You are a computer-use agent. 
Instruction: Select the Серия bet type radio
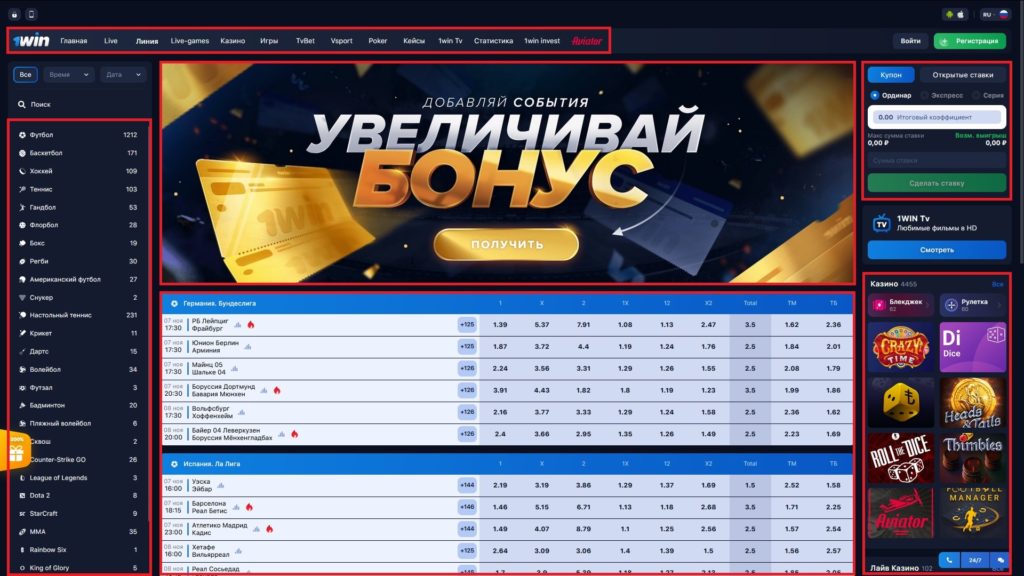[x=976, y=95]
